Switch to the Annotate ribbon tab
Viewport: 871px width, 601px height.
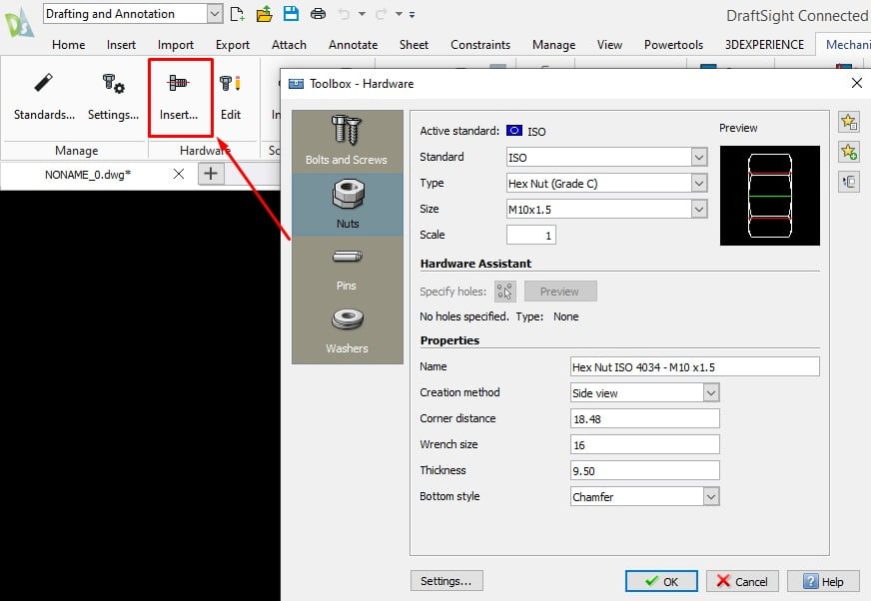coord(353,44)
